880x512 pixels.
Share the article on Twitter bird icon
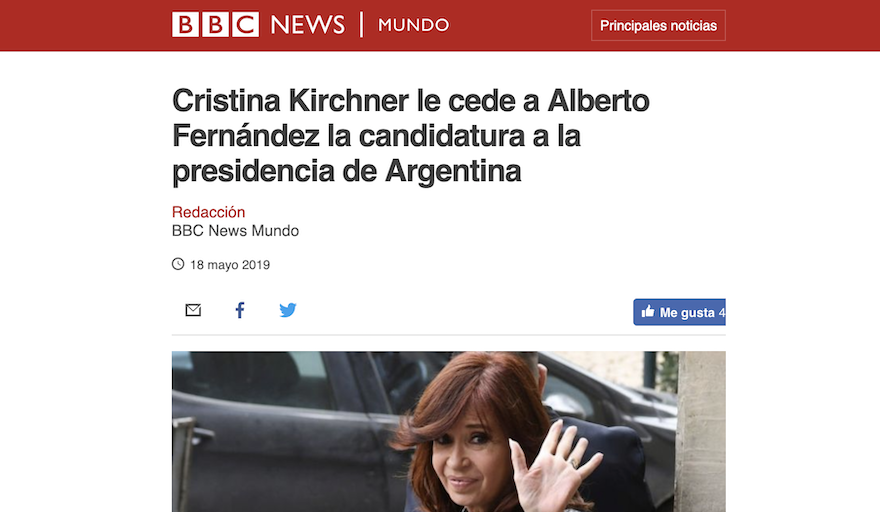click(288, 310)
